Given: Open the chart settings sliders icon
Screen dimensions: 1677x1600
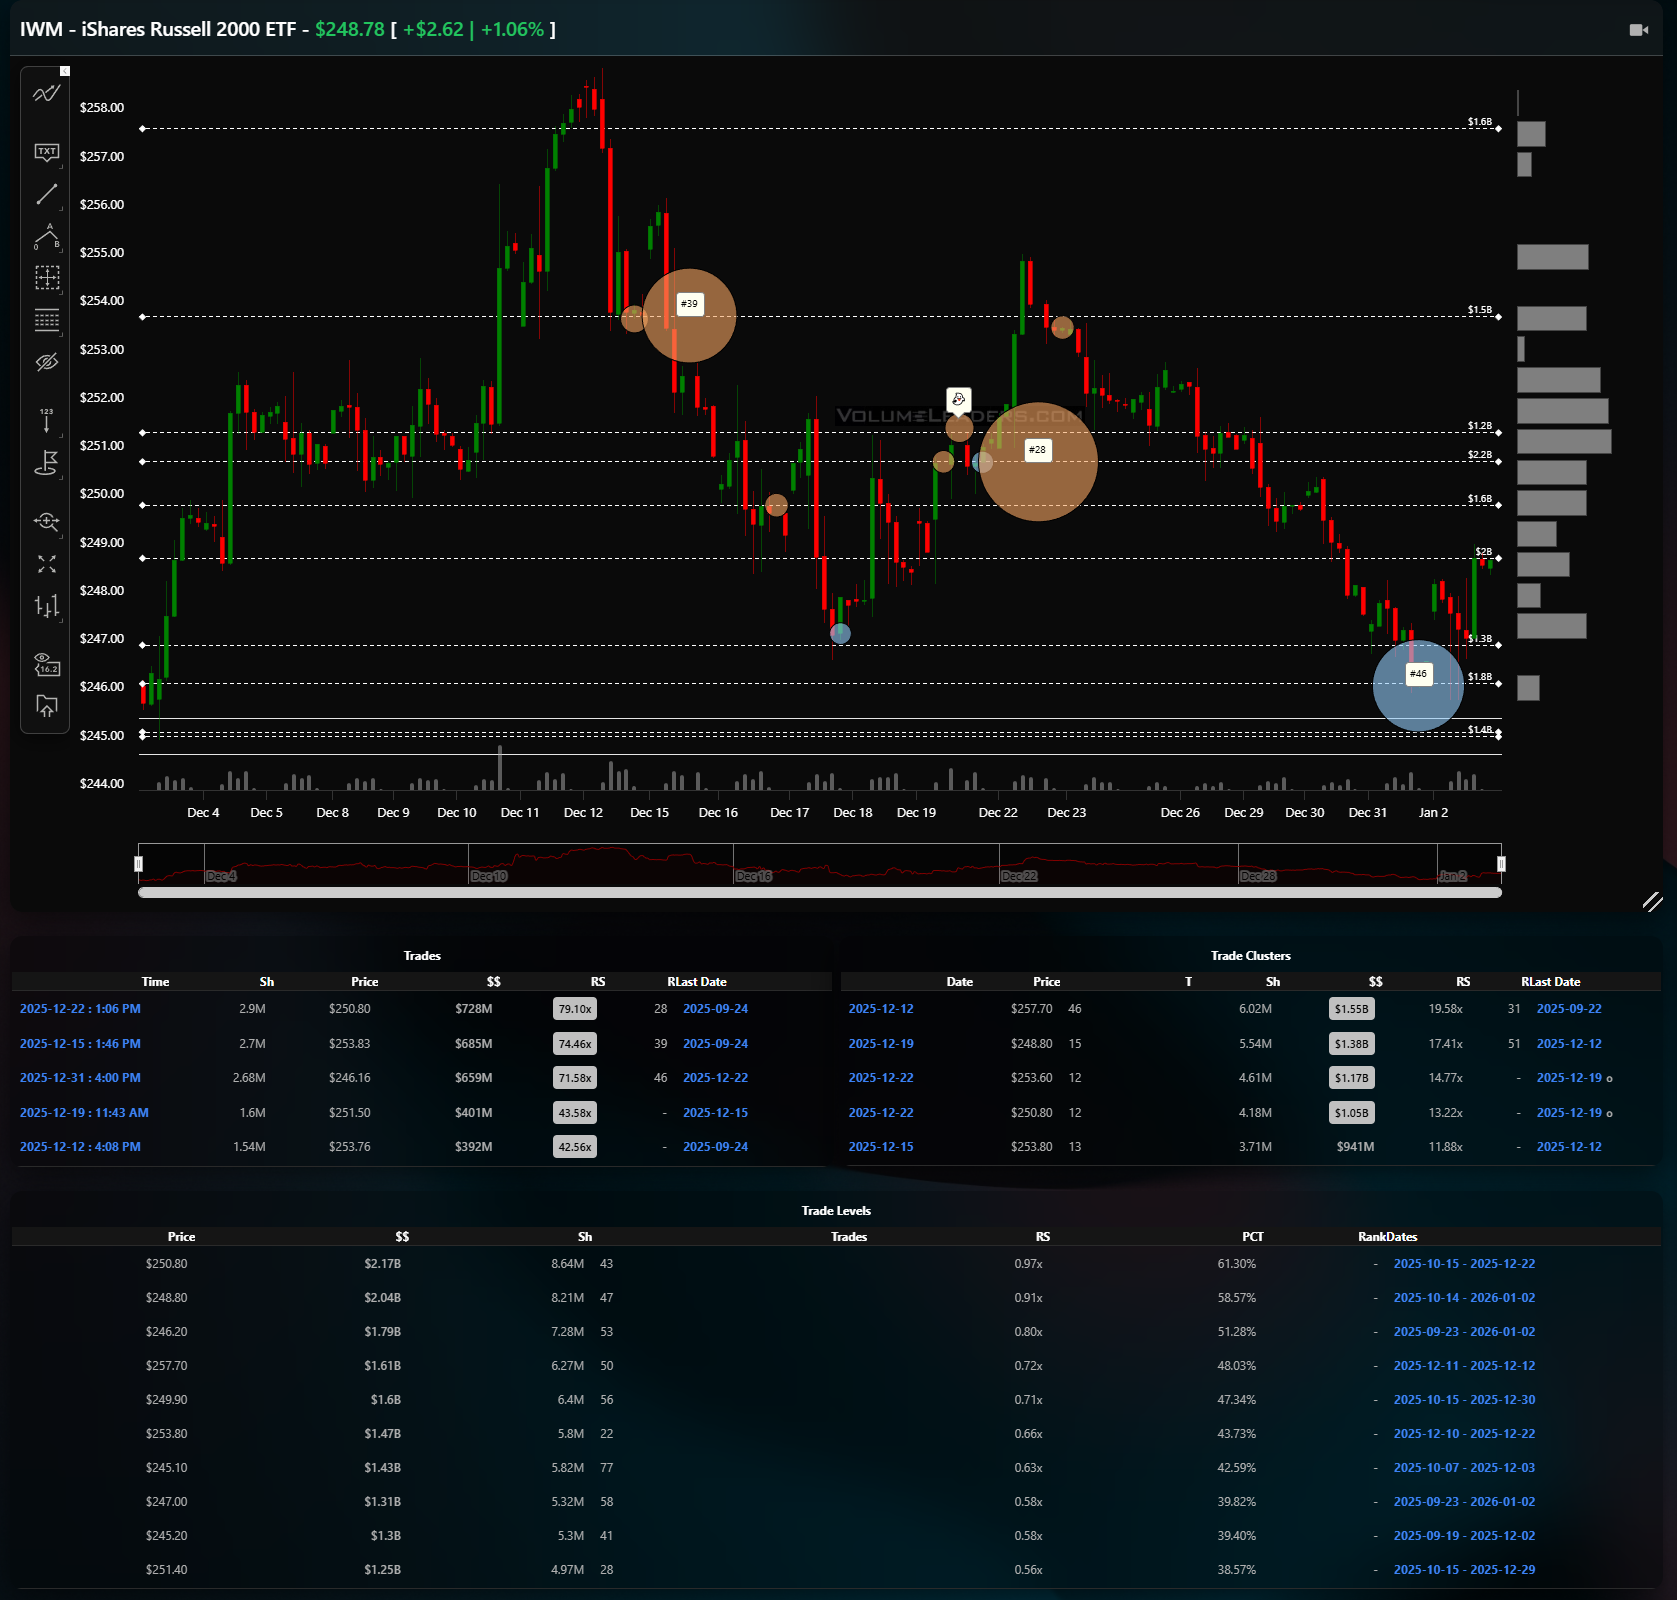Looking at the screenshot, I should [x=47, y=606].
